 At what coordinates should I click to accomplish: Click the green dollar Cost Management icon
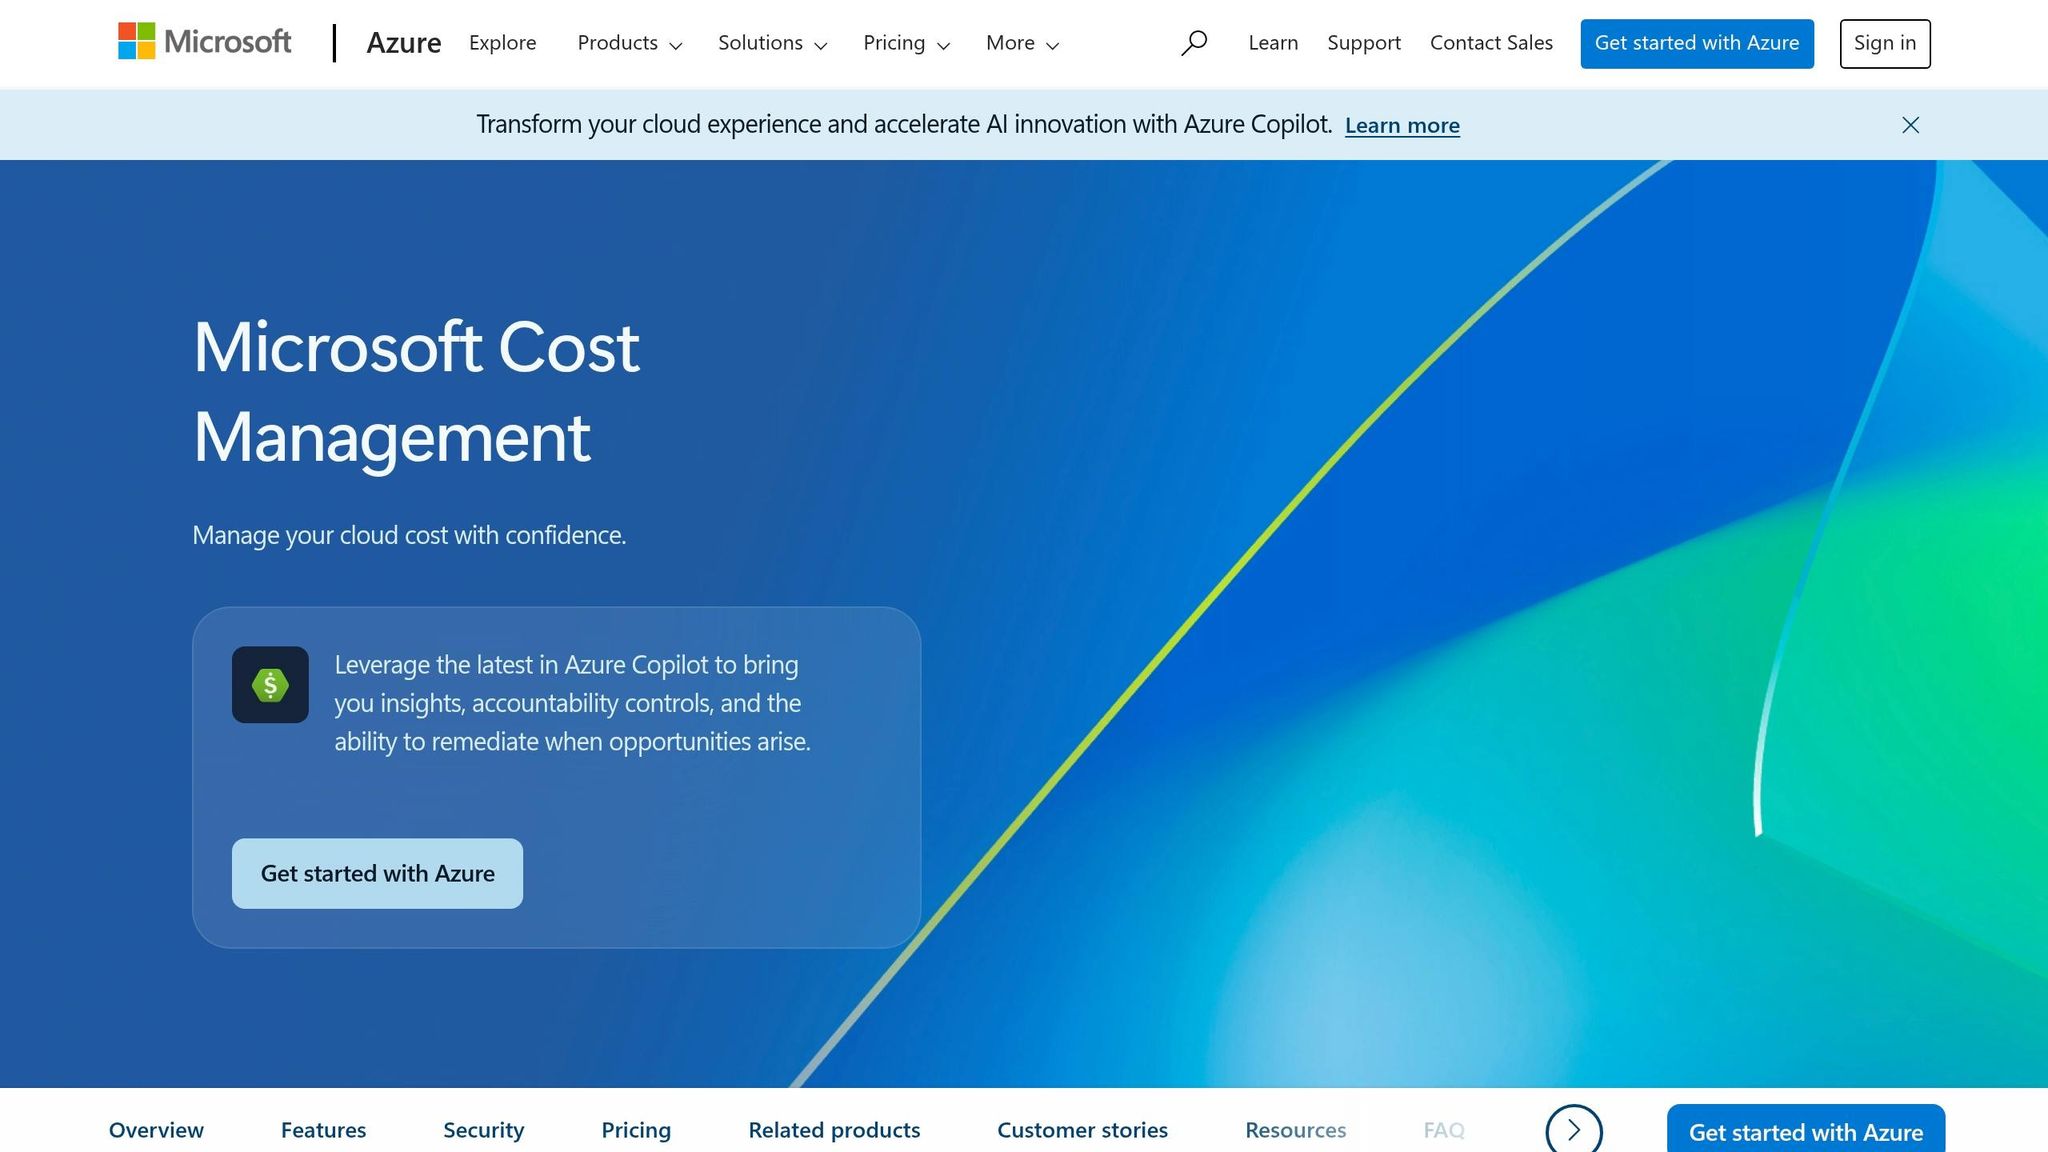270,685
